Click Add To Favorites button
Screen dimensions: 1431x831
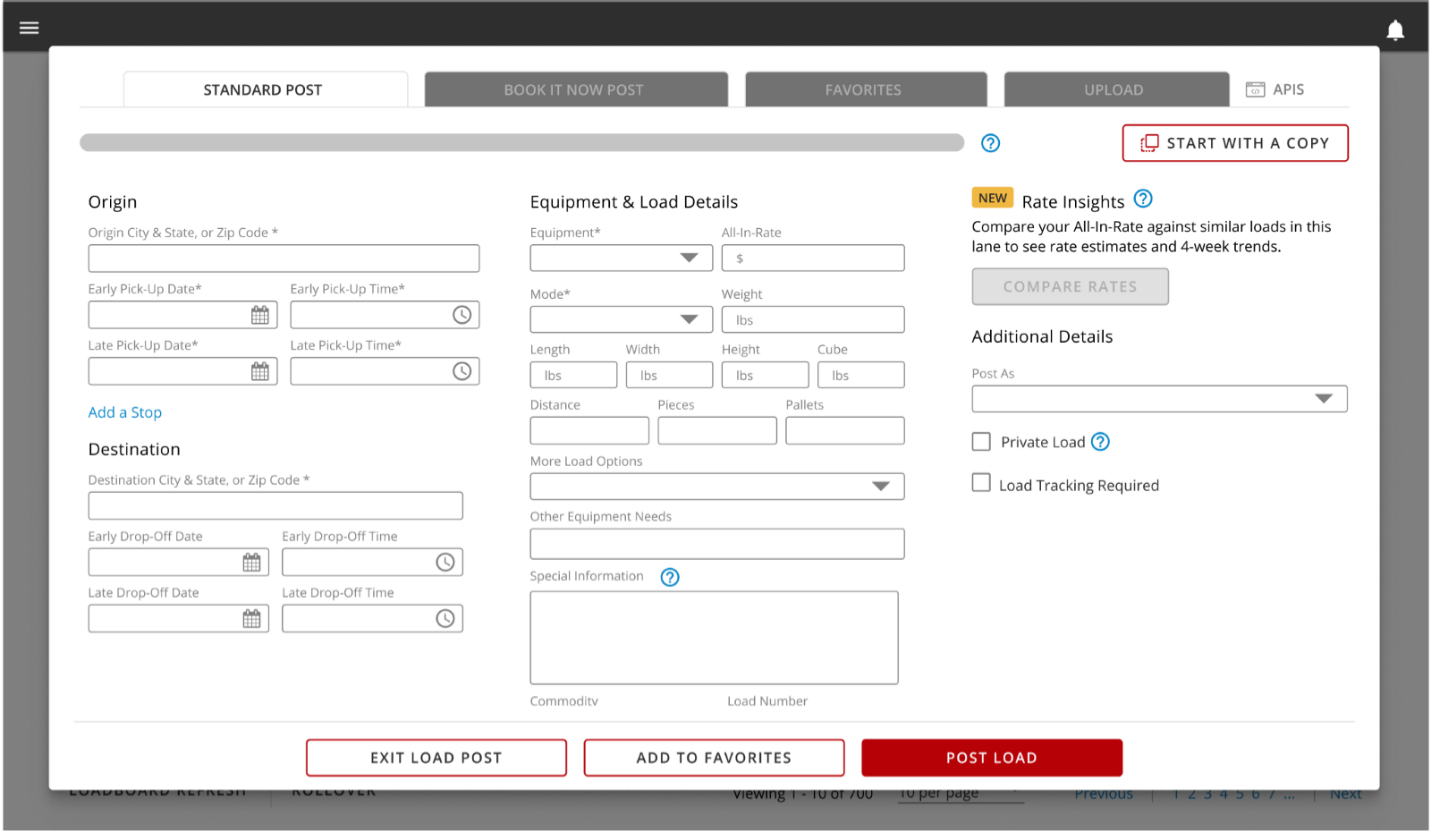(714, 758)
